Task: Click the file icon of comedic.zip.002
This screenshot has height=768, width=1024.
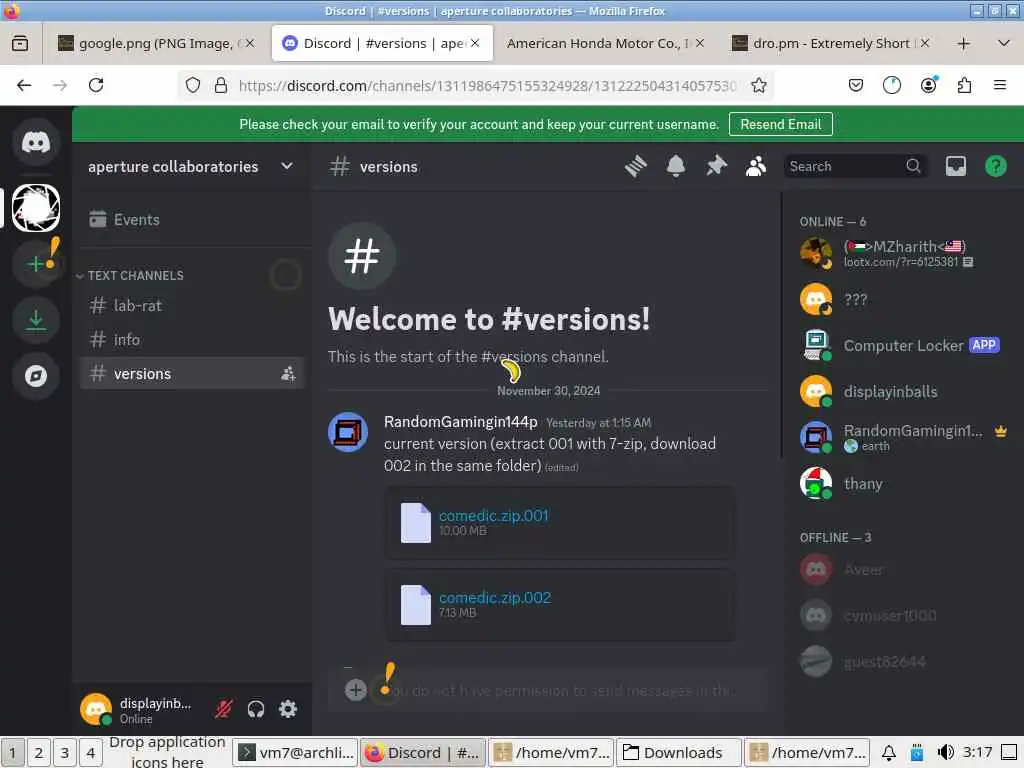Action: point(415,605)
